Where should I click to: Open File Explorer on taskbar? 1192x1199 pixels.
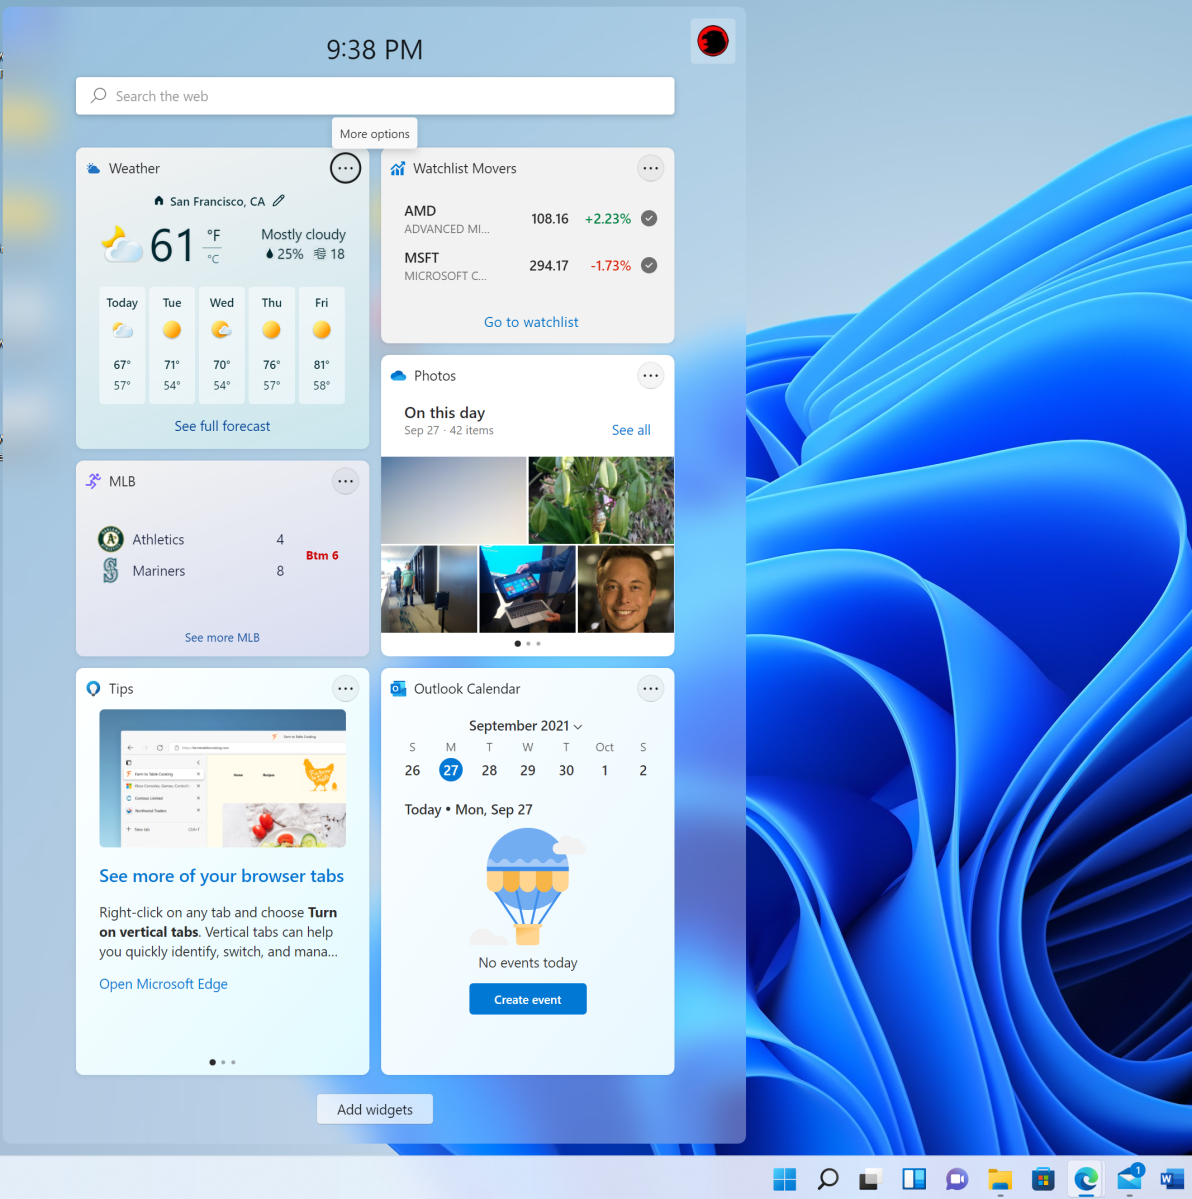point(999,1179)
